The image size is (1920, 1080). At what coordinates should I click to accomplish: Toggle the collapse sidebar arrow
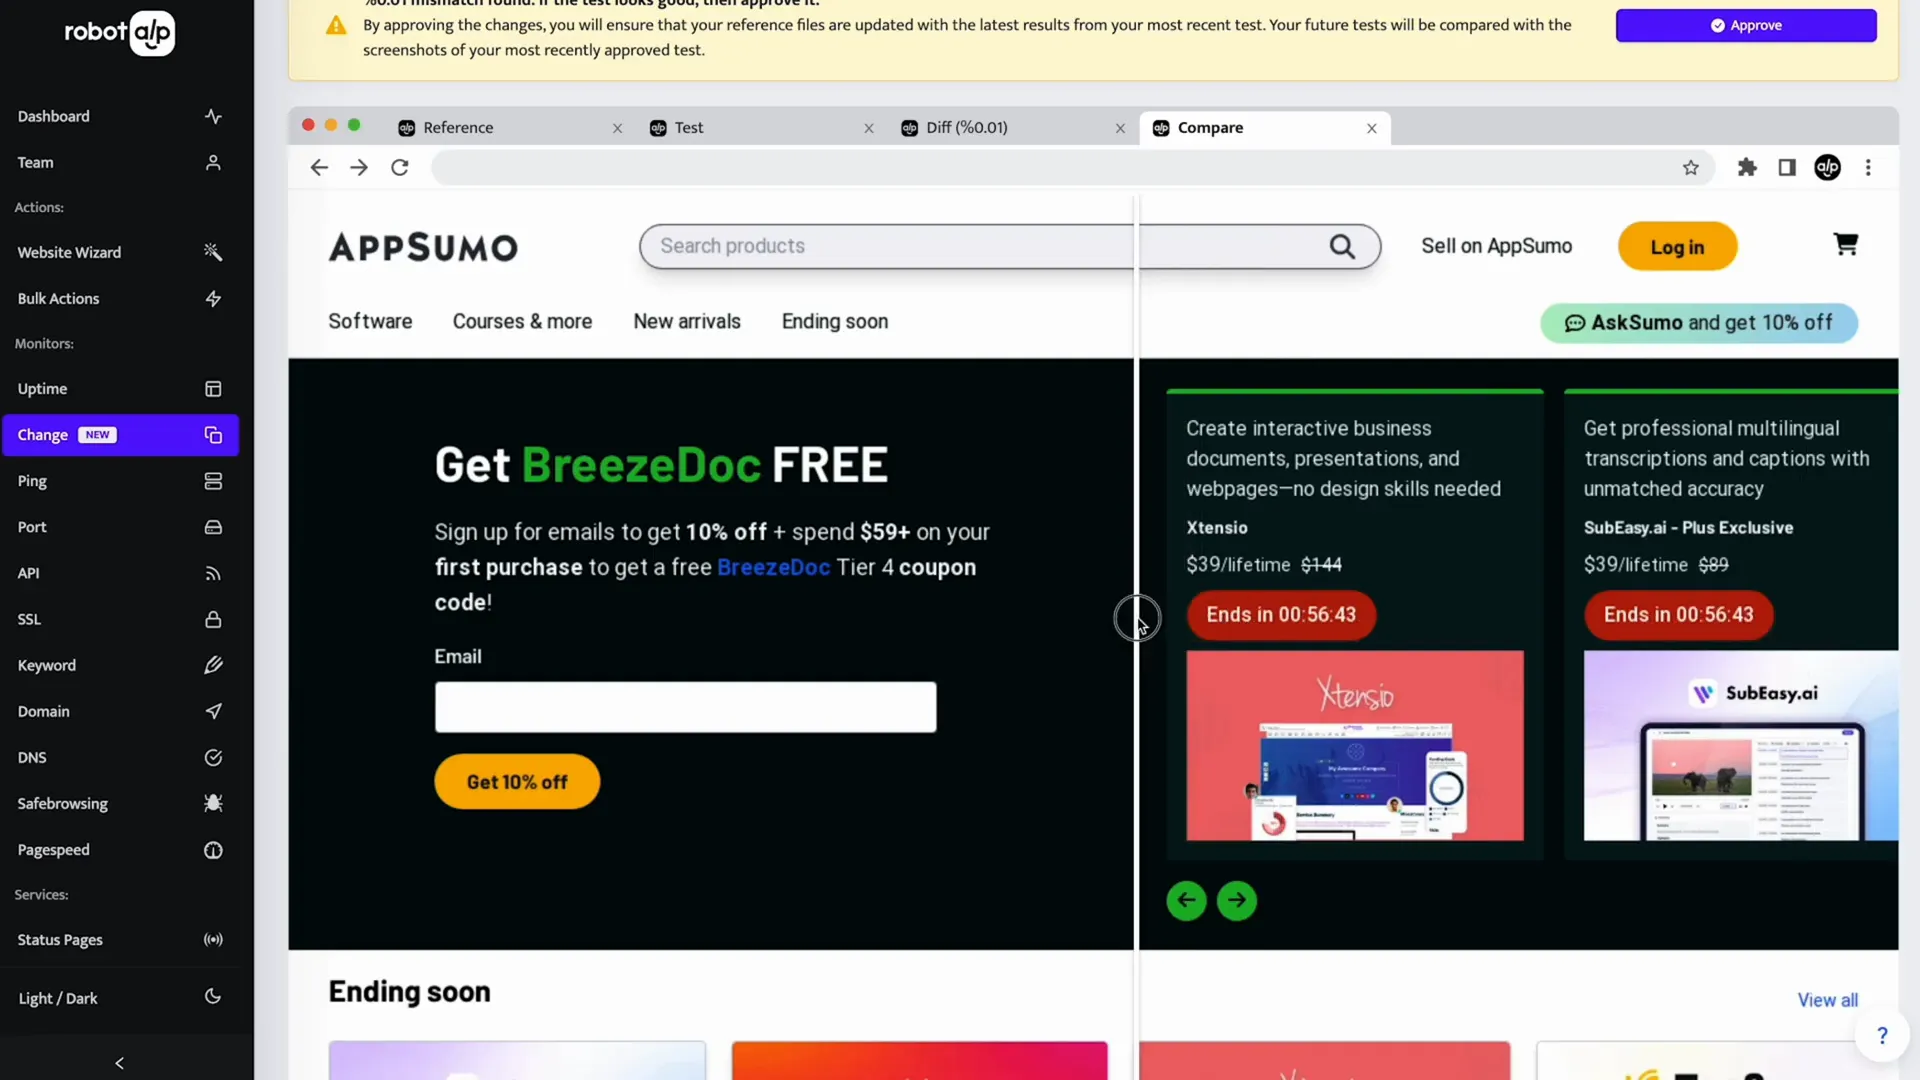coord(119,1063)
